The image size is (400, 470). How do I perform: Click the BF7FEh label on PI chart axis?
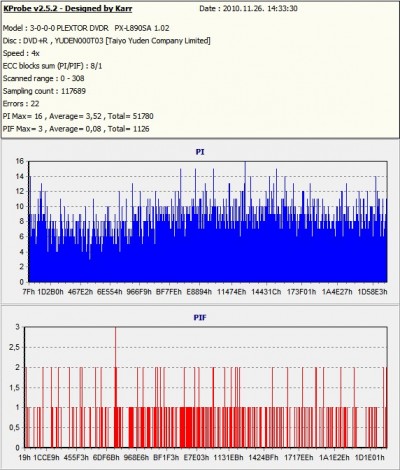coord(169,292)
